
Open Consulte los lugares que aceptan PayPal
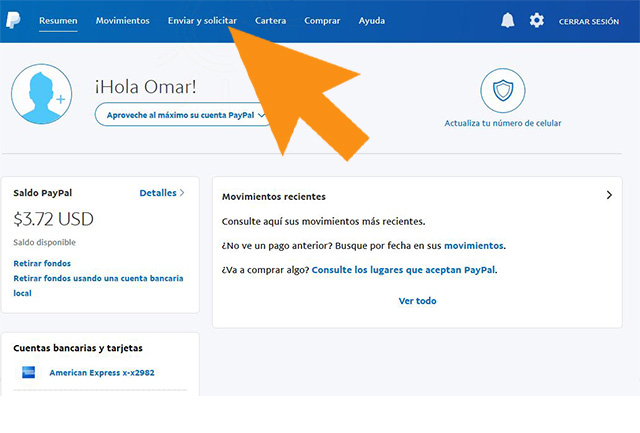pyautogui.click(x=403, y=270)
